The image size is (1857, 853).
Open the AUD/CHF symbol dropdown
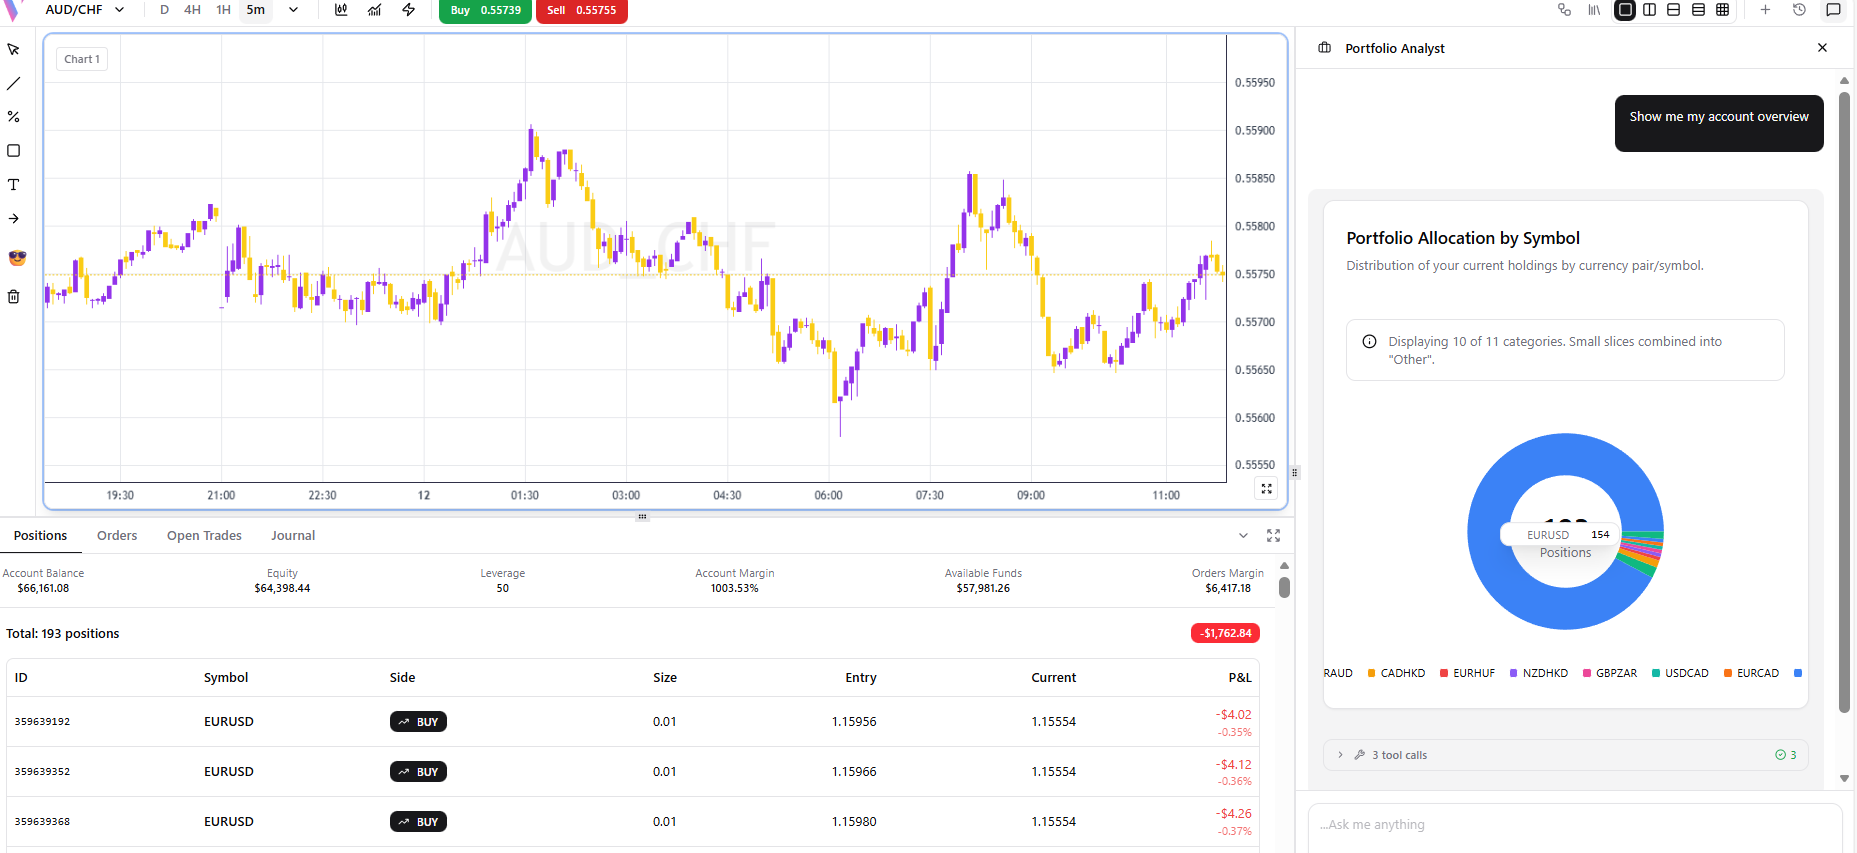tap(84, 10)
